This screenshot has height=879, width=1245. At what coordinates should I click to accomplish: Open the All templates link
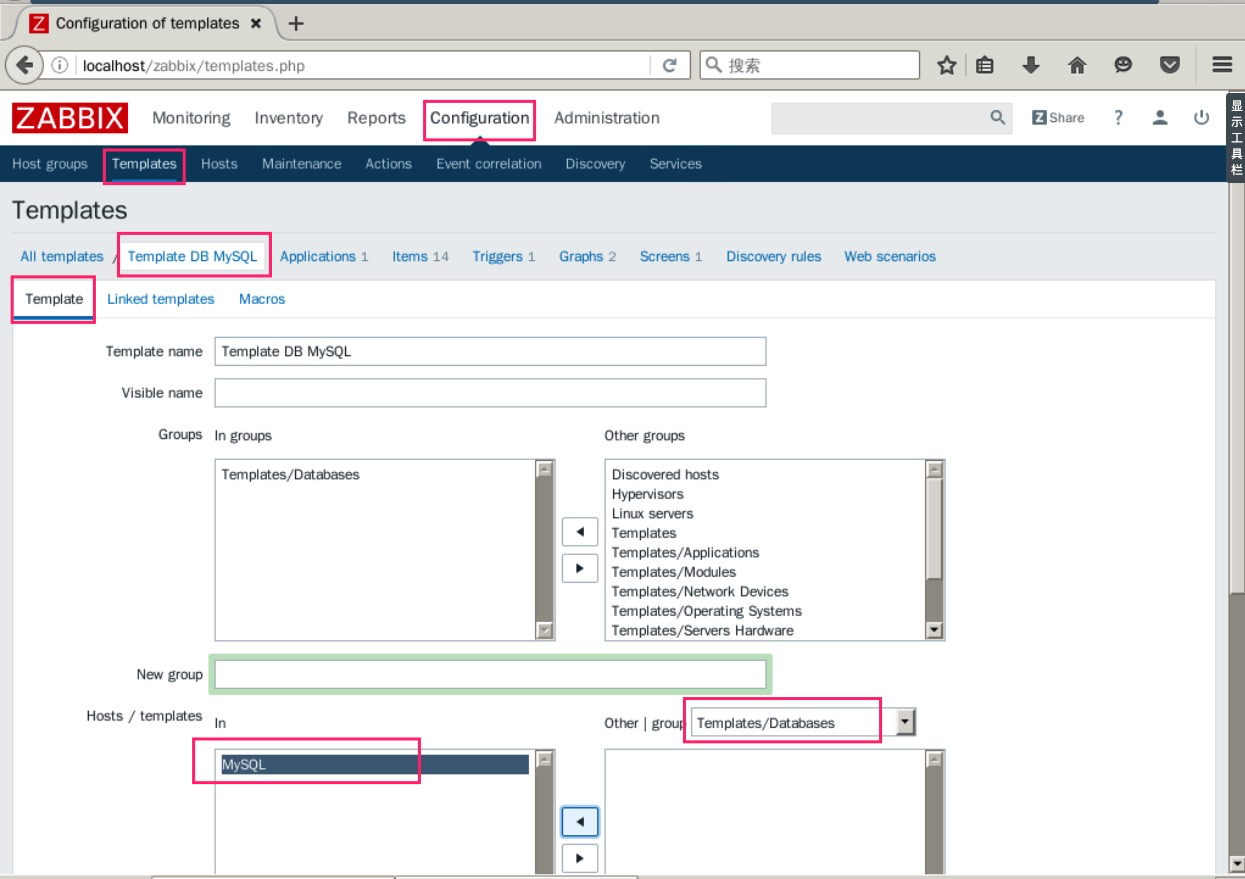coord(62,256)
